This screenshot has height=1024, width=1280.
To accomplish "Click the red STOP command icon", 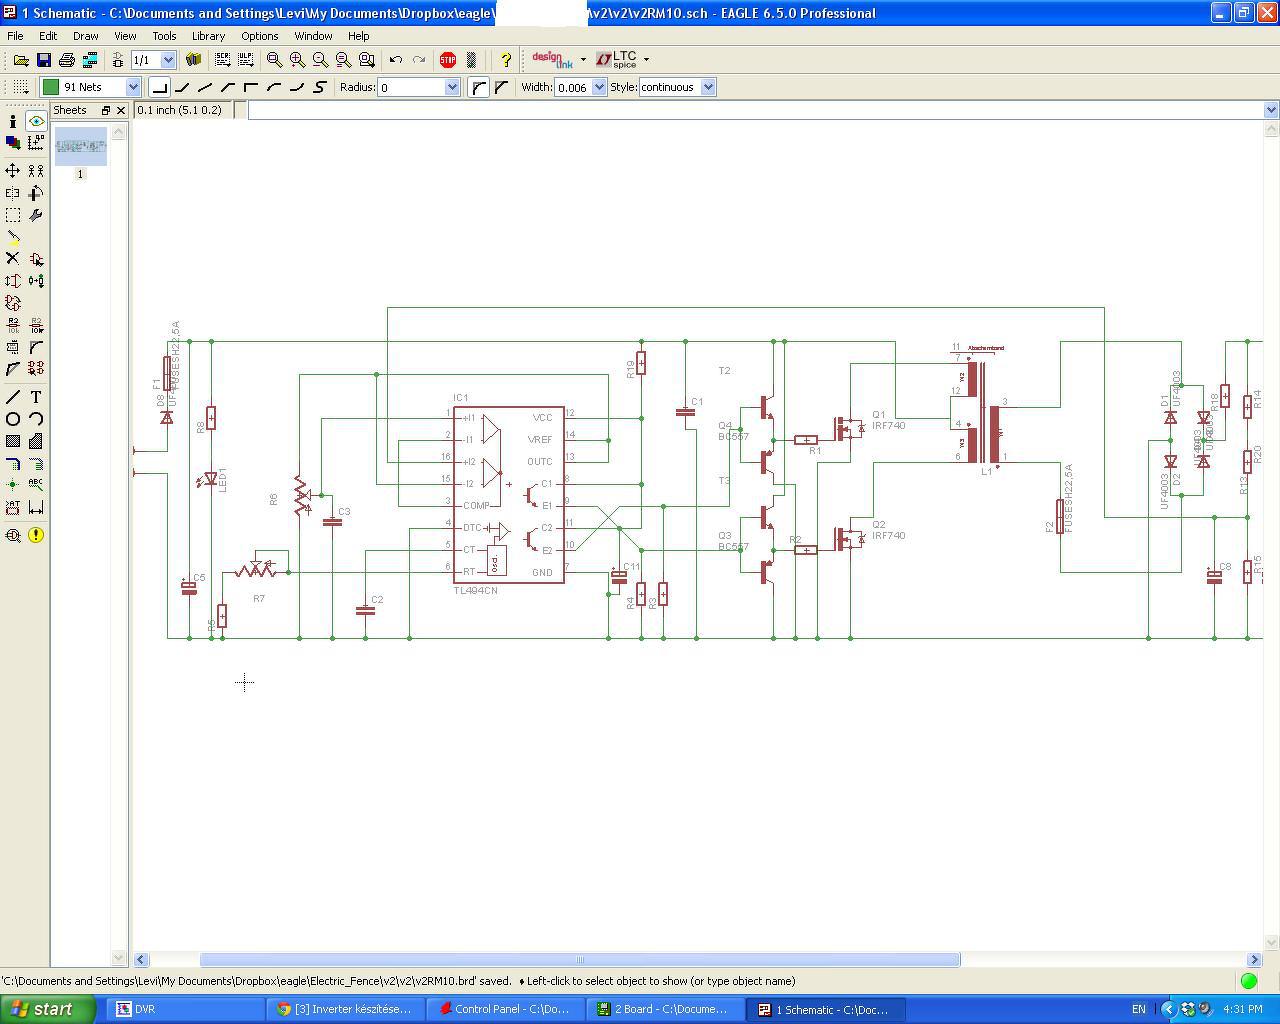I will (447, 60).
